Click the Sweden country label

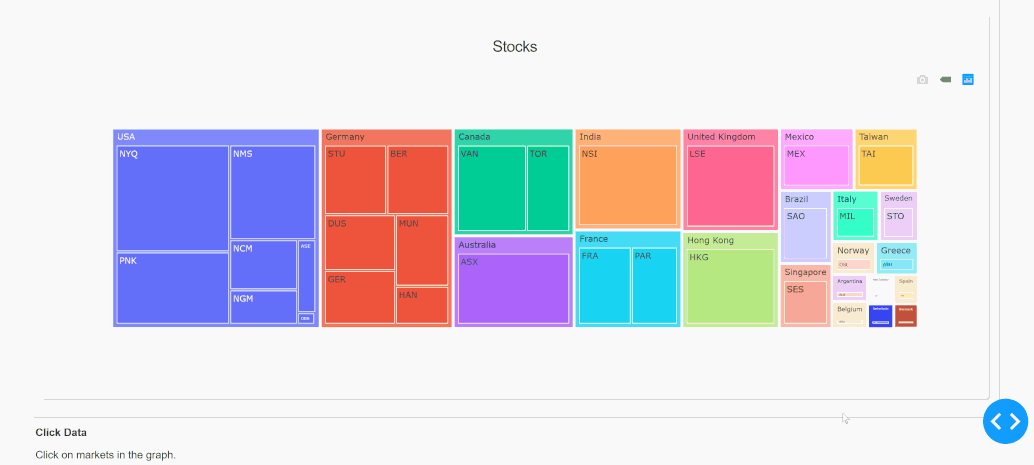(x=898, y=198)
